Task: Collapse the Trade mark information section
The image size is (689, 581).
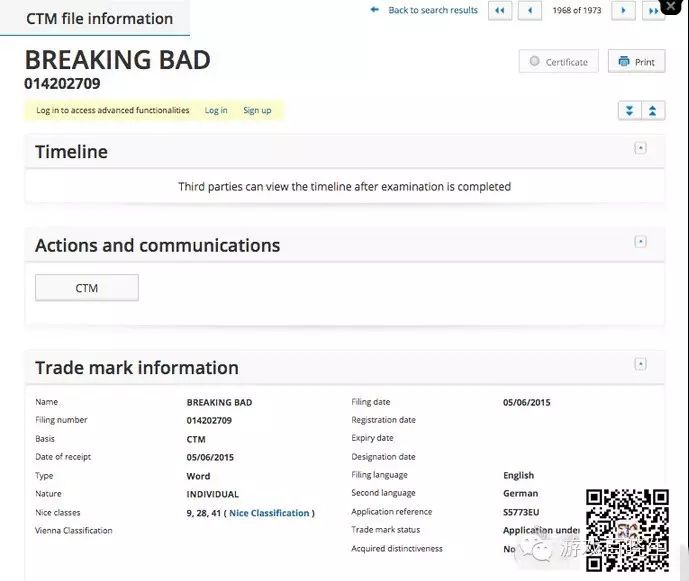Action: pyautogui.click(x=640, y=364)
